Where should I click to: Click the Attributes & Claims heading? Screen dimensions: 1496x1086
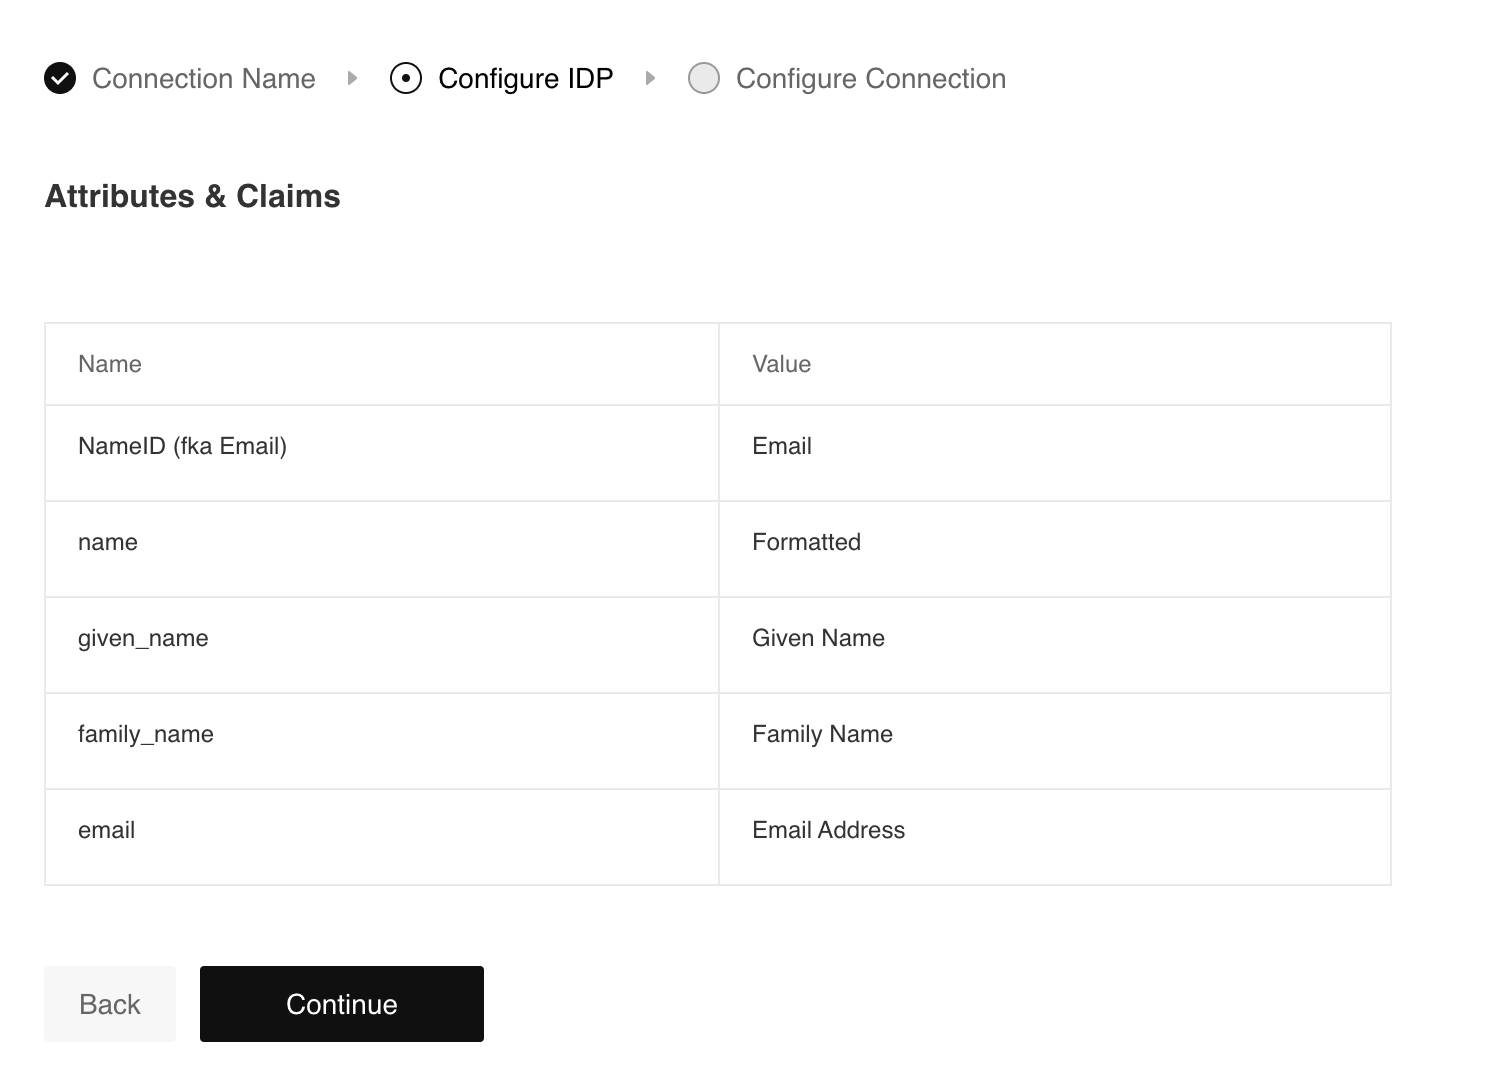(192, 196)
